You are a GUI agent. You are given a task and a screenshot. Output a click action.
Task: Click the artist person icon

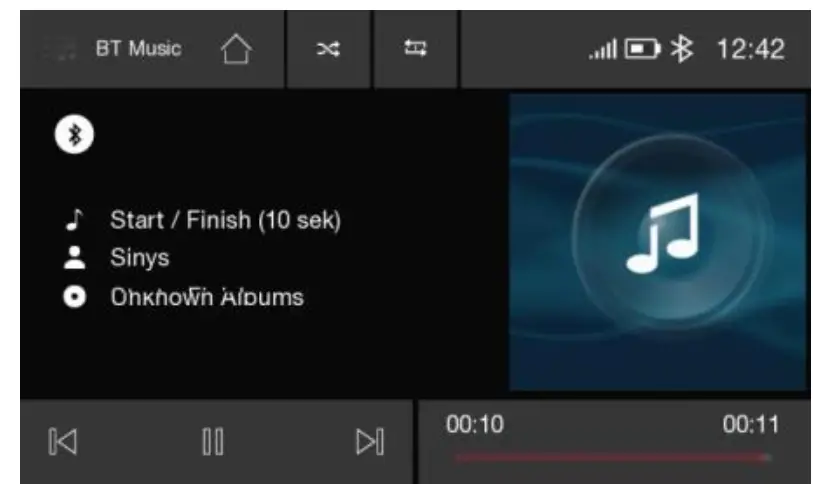tap(74, 258)
